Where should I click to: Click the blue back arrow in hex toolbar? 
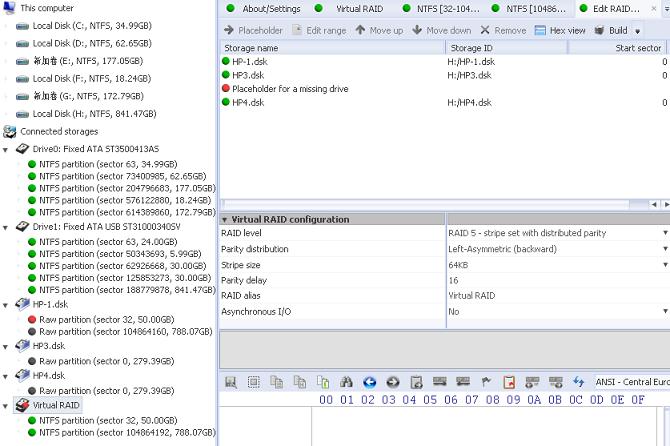coord(369,382)
